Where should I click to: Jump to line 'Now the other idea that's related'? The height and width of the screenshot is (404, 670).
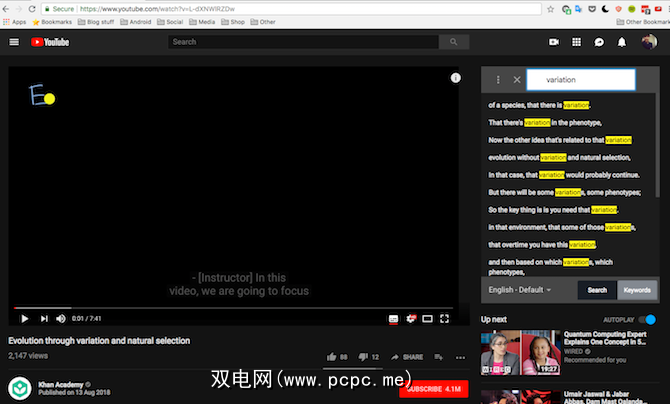pyautogui.click(x=560, y=140)
